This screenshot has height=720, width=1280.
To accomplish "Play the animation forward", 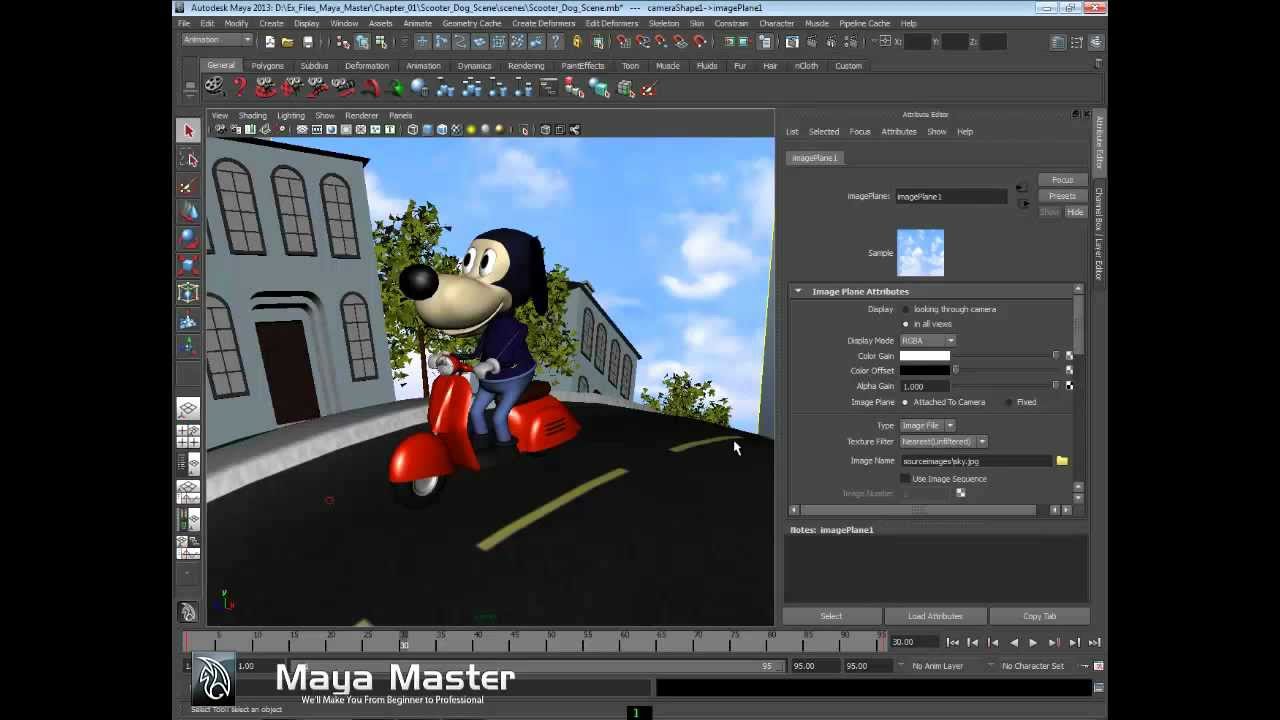I will (x=1033, y=642).
